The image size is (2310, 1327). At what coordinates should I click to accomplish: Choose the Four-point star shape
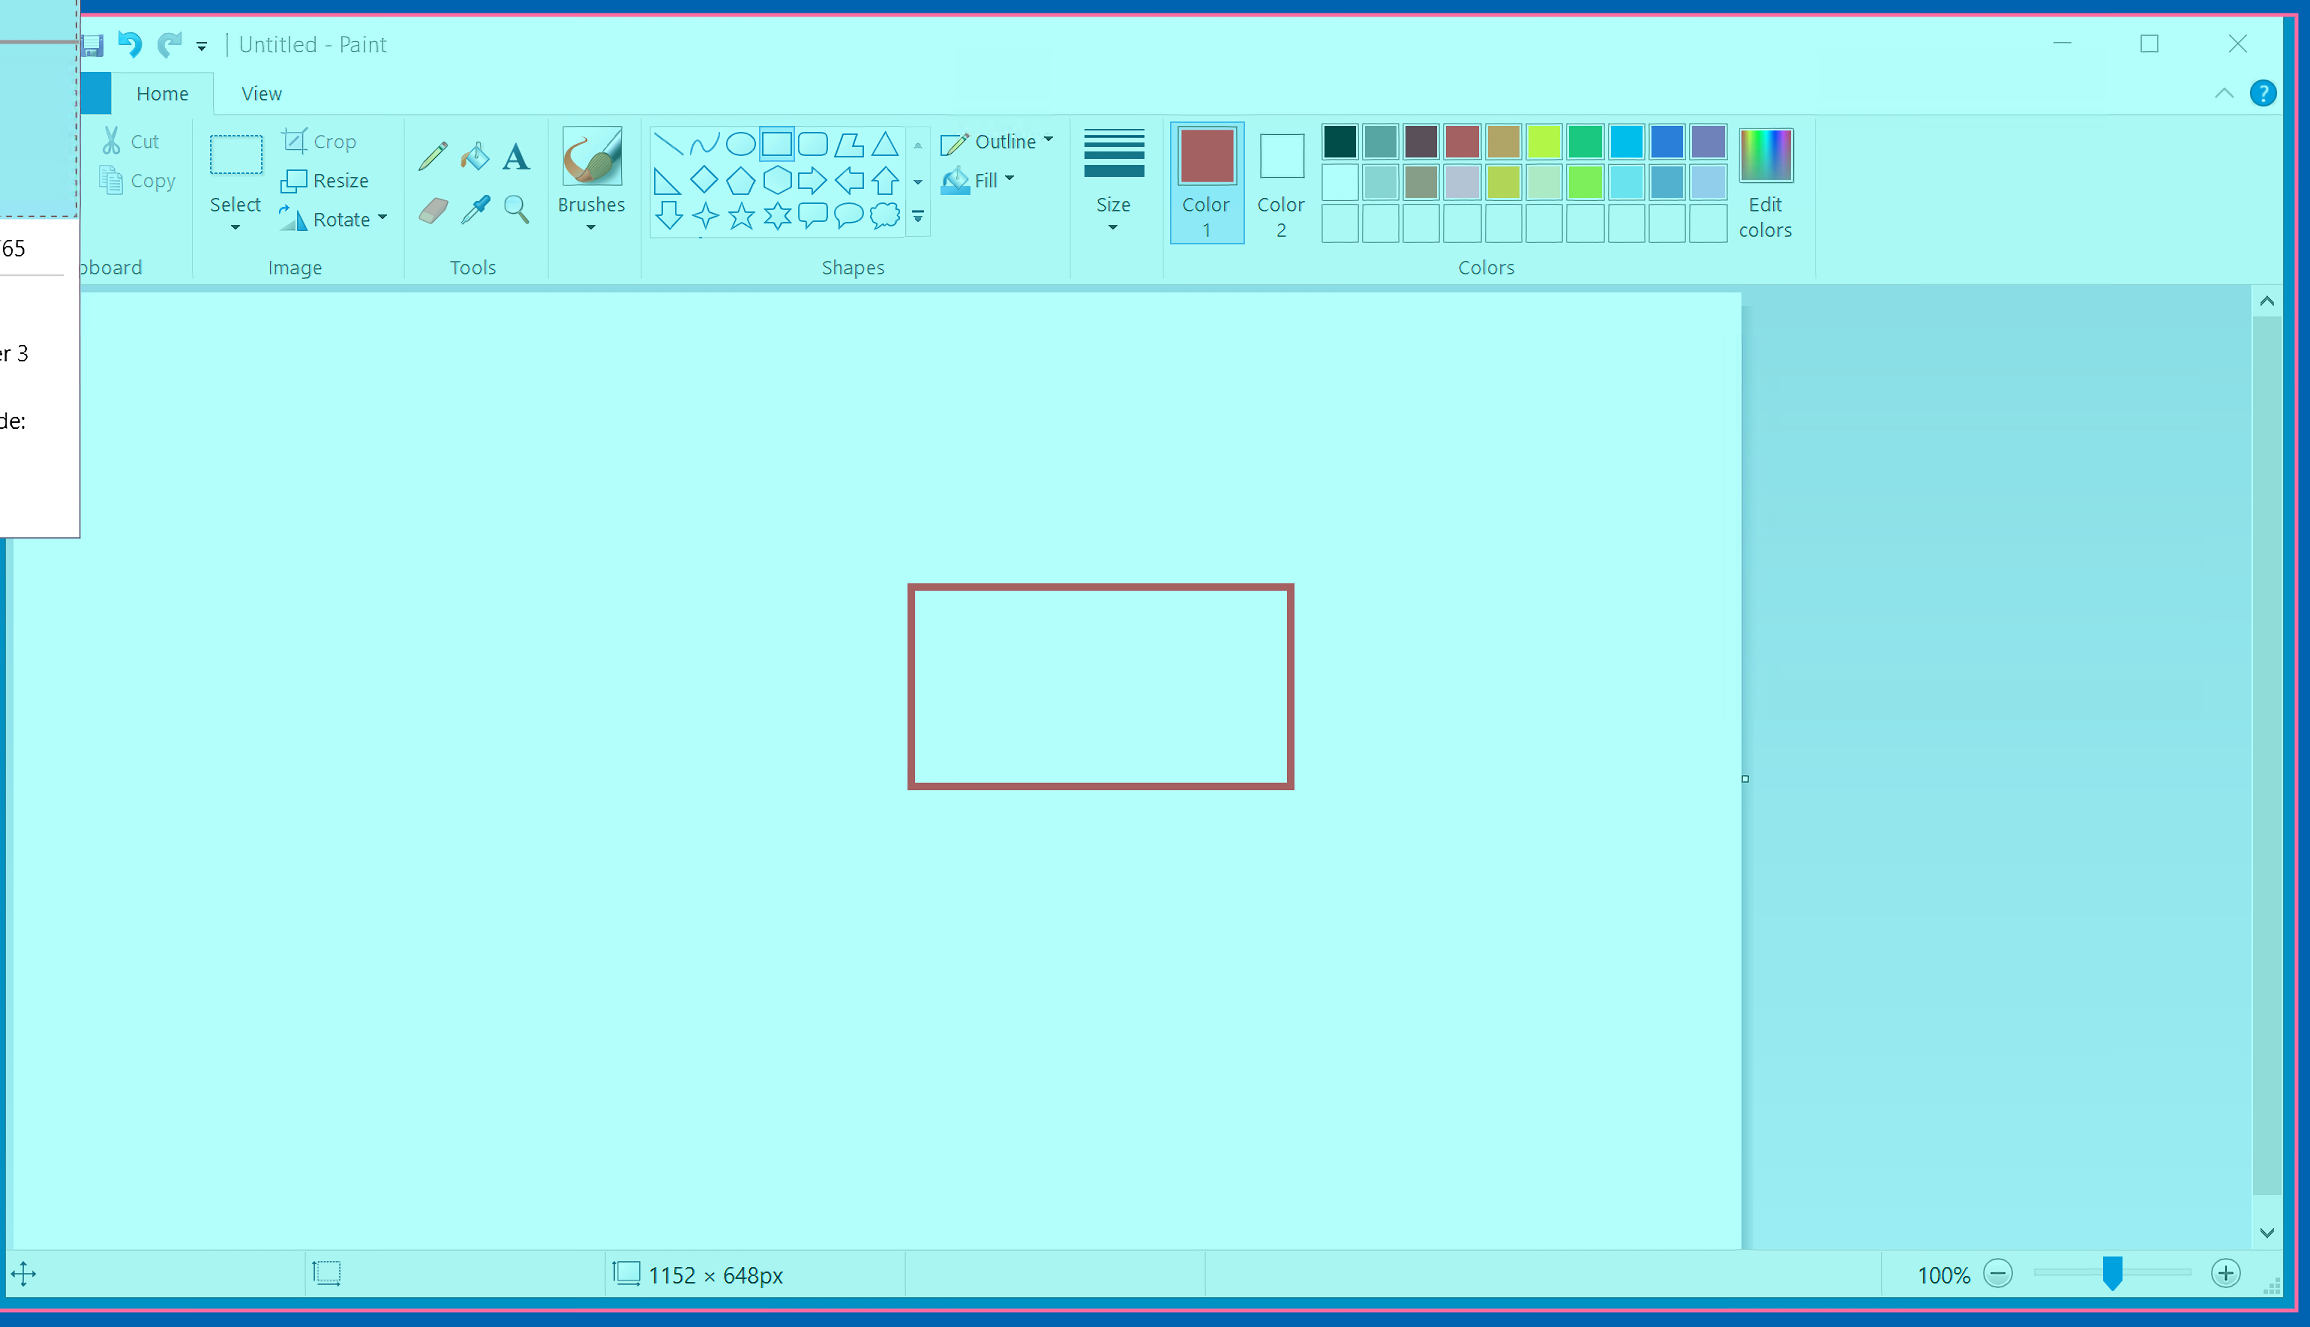click(704, 216)
